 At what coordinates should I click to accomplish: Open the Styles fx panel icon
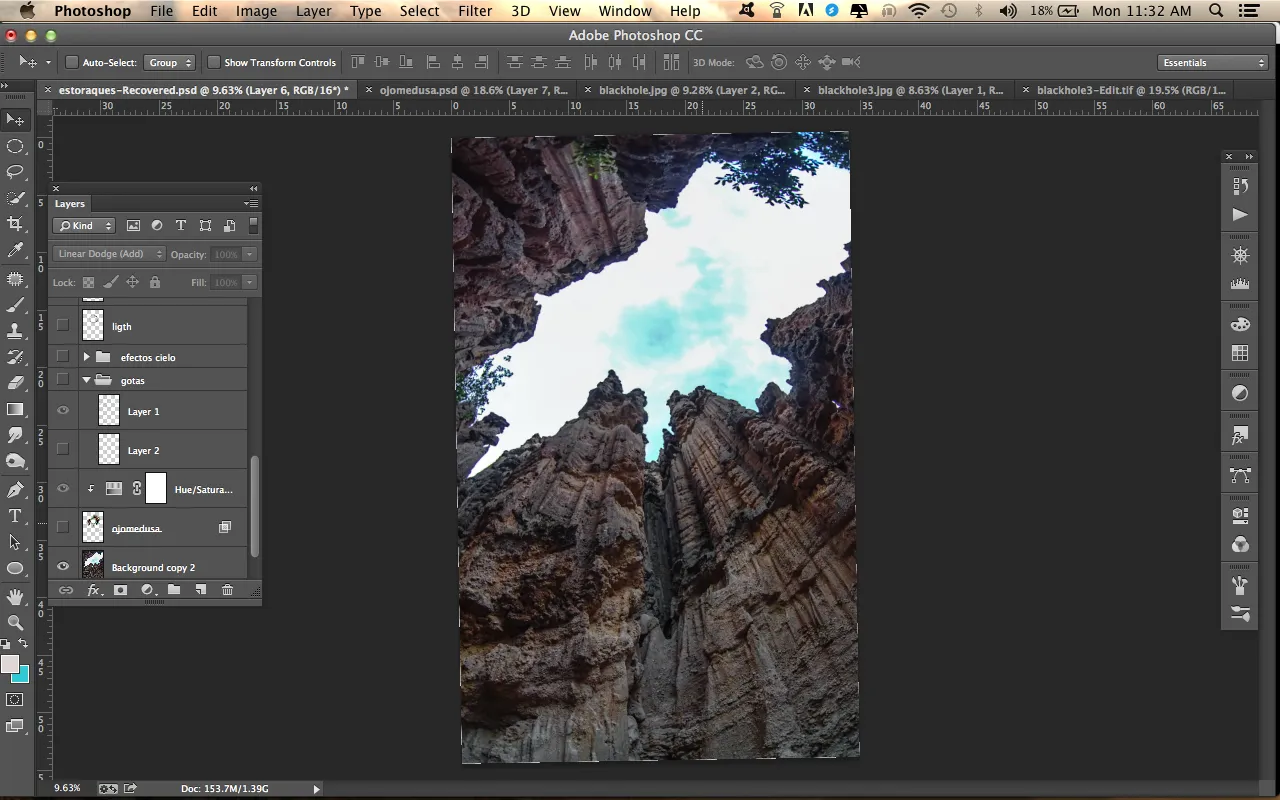coord(1240,437)
